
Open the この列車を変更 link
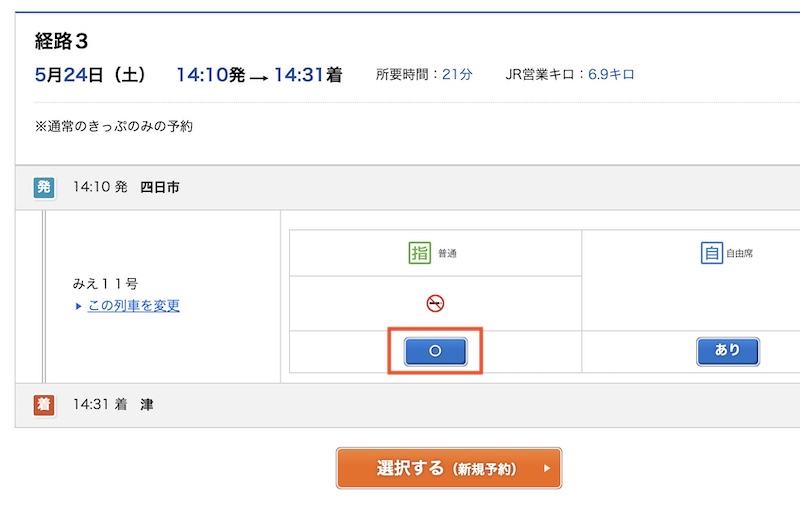[x=134, y=305]
